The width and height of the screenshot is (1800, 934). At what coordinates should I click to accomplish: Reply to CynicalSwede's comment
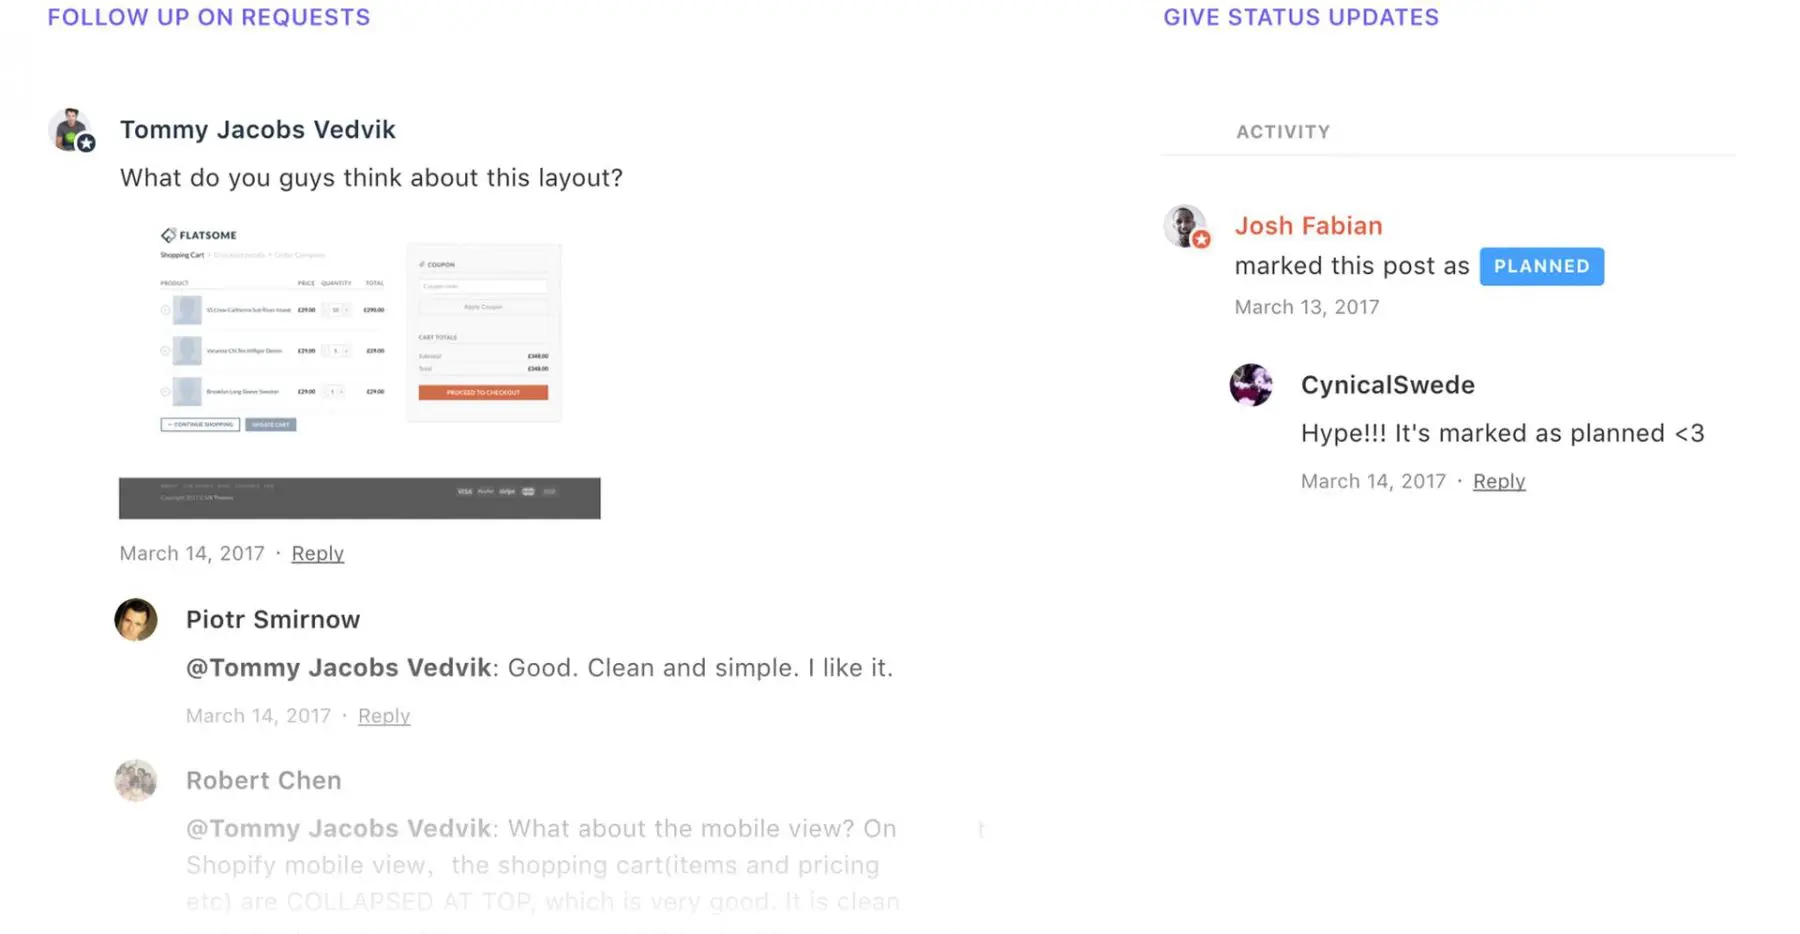click(1498, 482)
